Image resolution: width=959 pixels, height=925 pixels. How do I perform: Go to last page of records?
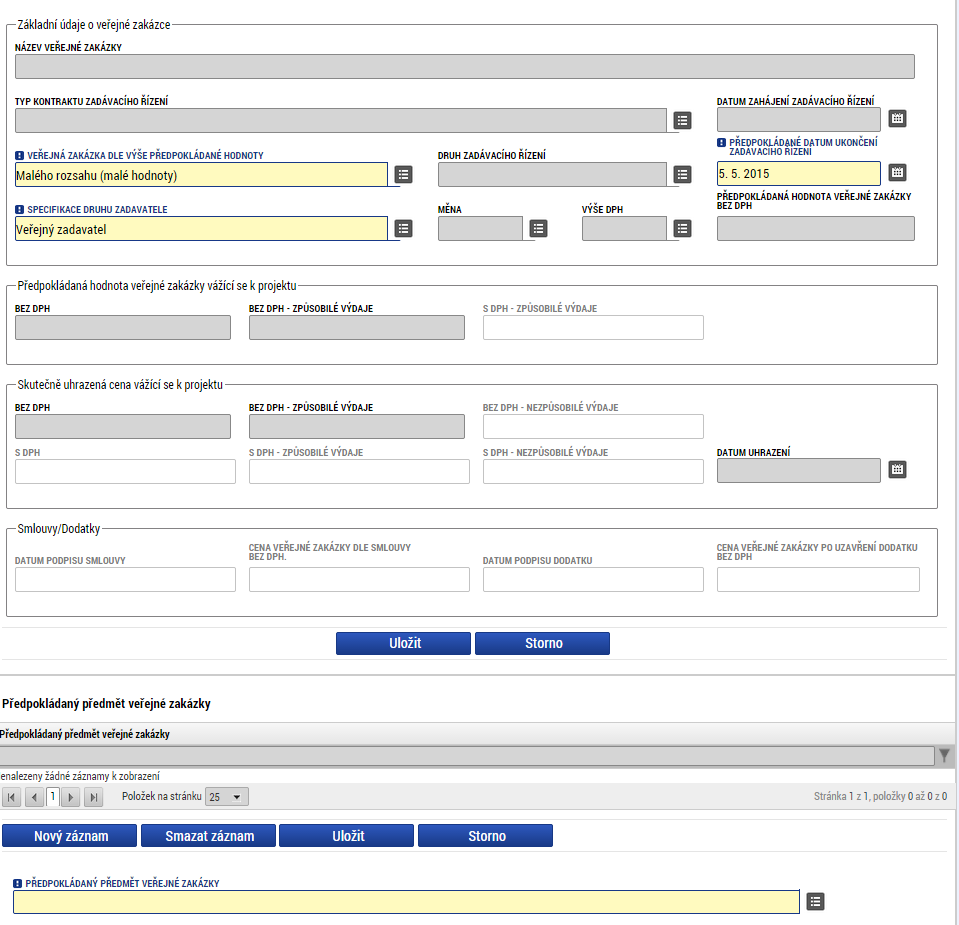click(x=94, y=797)
